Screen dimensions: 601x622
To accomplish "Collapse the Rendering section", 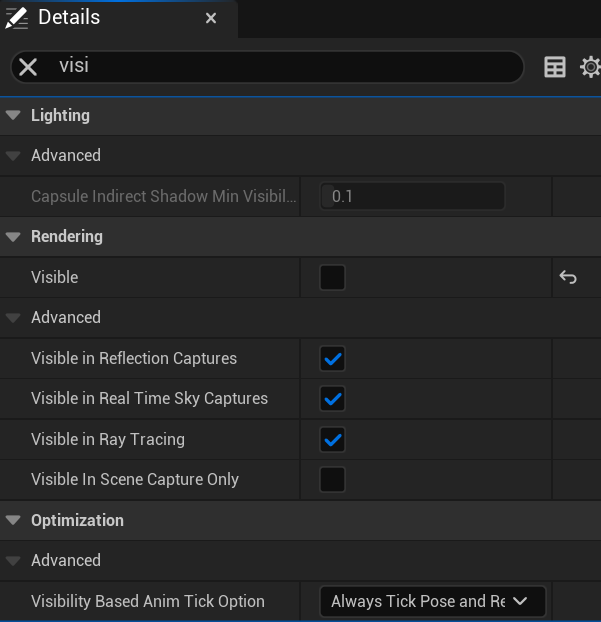I will [x=13, y=237].
